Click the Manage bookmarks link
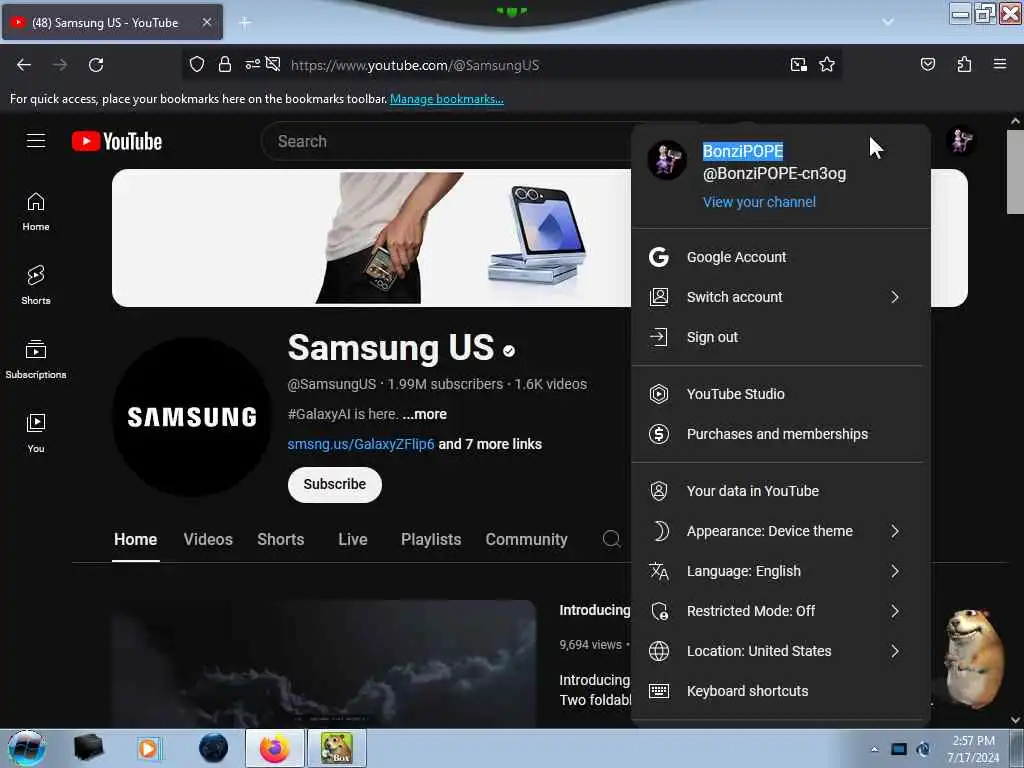The height and width of the screenshot is (768, 1024). pos(447,99)
